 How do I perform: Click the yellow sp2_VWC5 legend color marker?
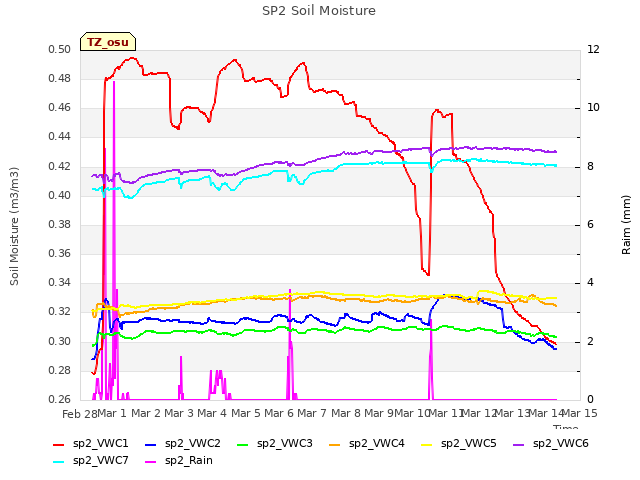tap(427, 444)
